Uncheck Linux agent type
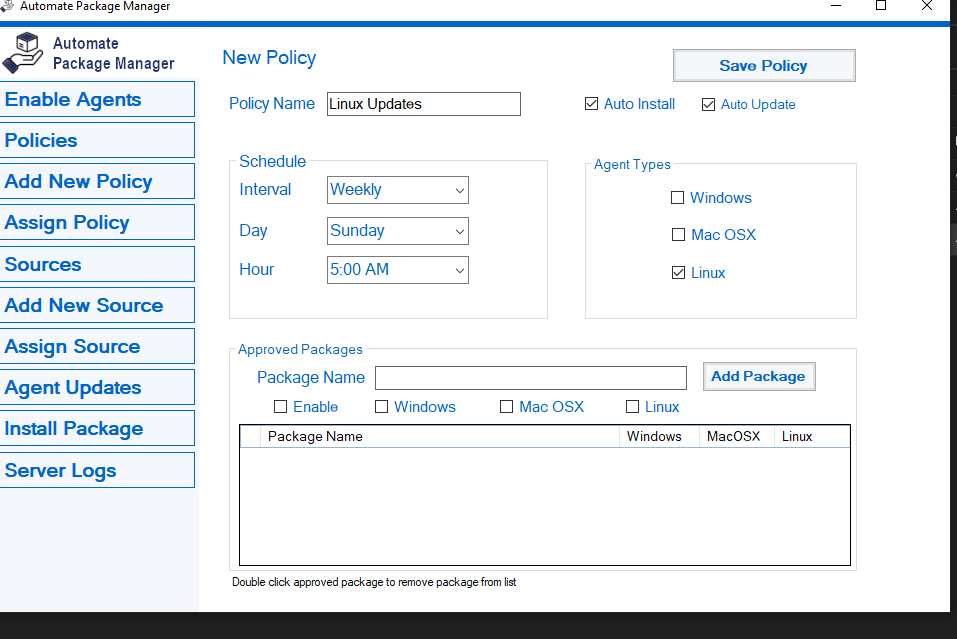 (678, 273)
